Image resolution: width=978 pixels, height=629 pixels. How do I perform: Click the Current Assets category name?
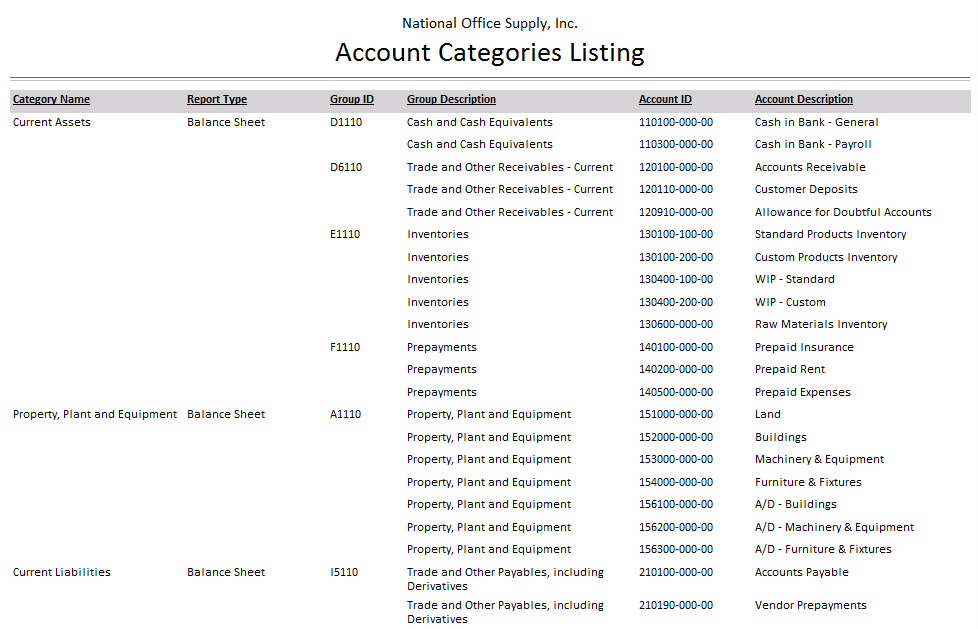coord(51,122)
